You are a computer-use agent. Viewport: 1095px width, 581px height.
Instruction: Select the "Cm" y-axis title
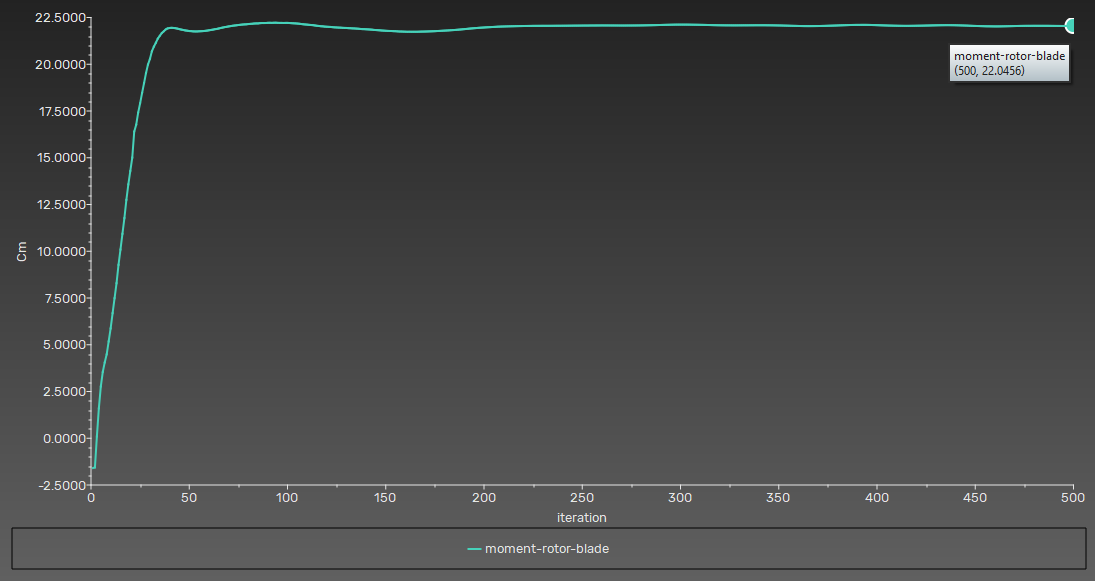[x=22, y=251]
